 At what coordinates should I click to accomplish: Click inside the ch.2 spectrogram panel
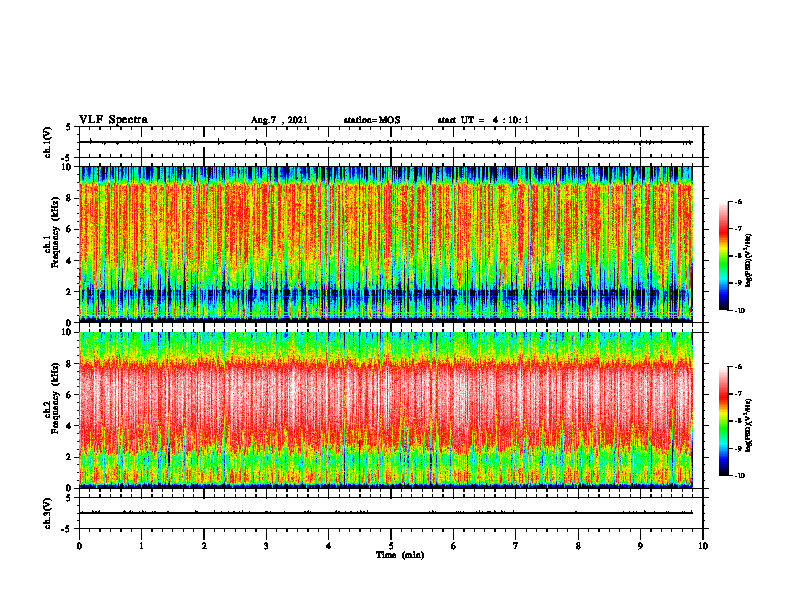pyautogui.click(x=385, y=410)
